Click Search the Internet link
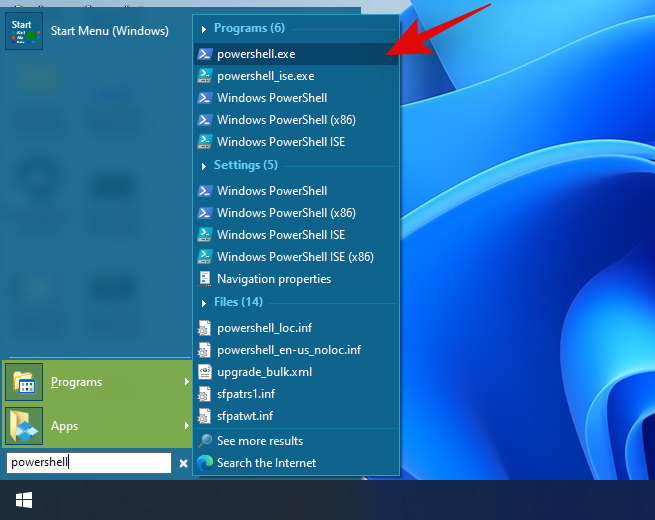Screen dimensions: 655x520 [x=266, y=463]
